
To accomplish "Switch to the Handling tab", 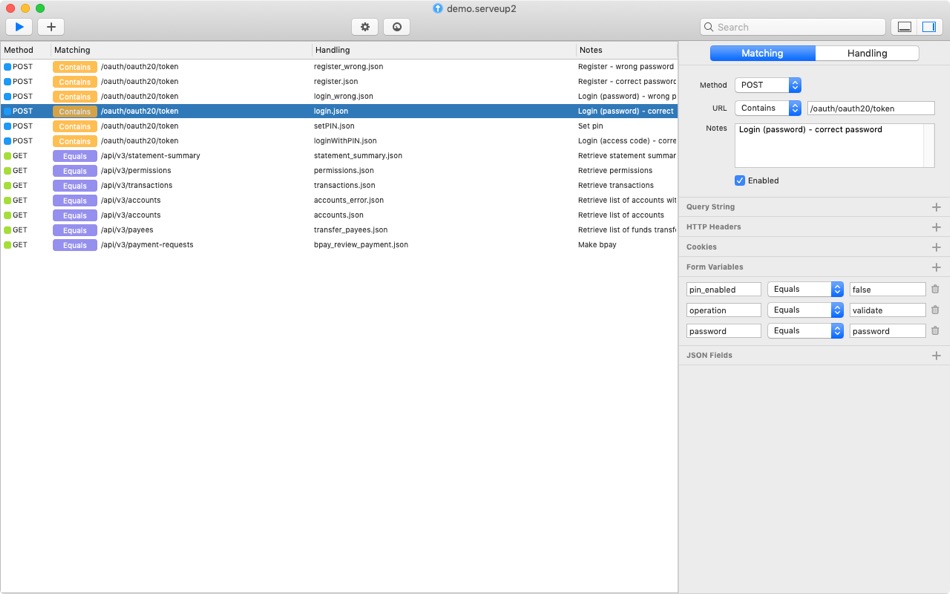I will (867, 53).
